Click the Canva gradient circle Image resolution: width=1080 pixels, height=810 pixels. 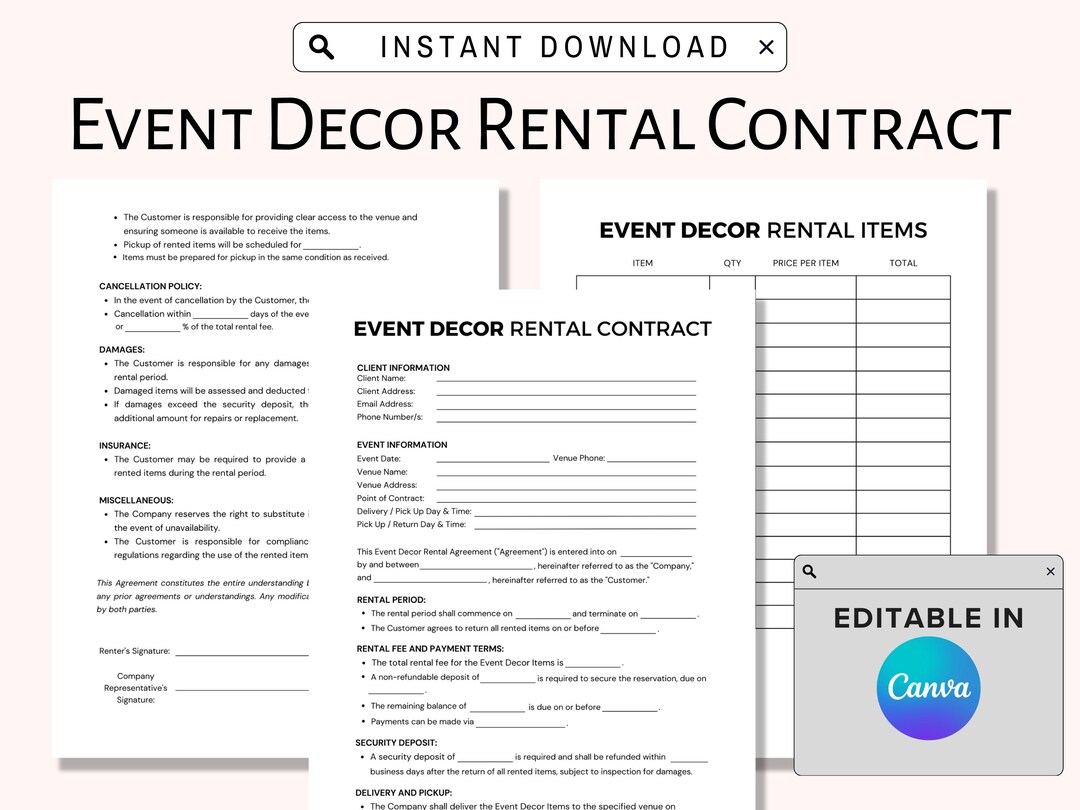pyautogui.click(x=928, y=688)
